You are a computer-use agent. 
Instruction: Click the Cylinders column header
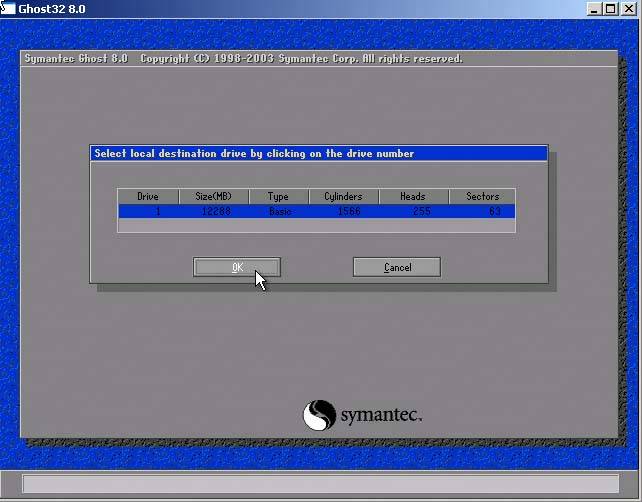343,197
